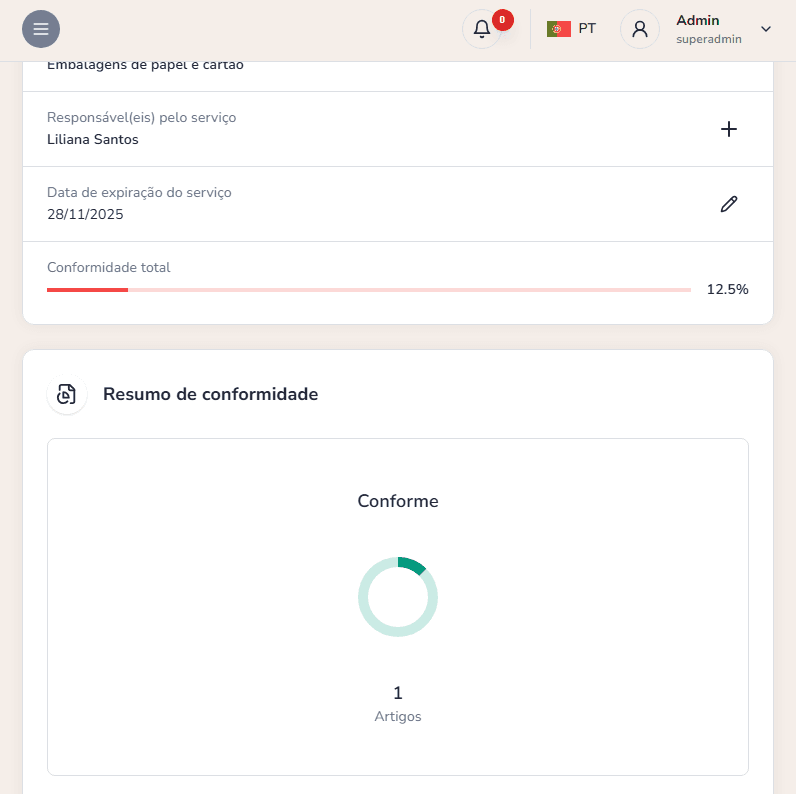Click the red notification count badge
Image resolution: width=796 pixels, height=794 pixels.
tap(503, 19)
